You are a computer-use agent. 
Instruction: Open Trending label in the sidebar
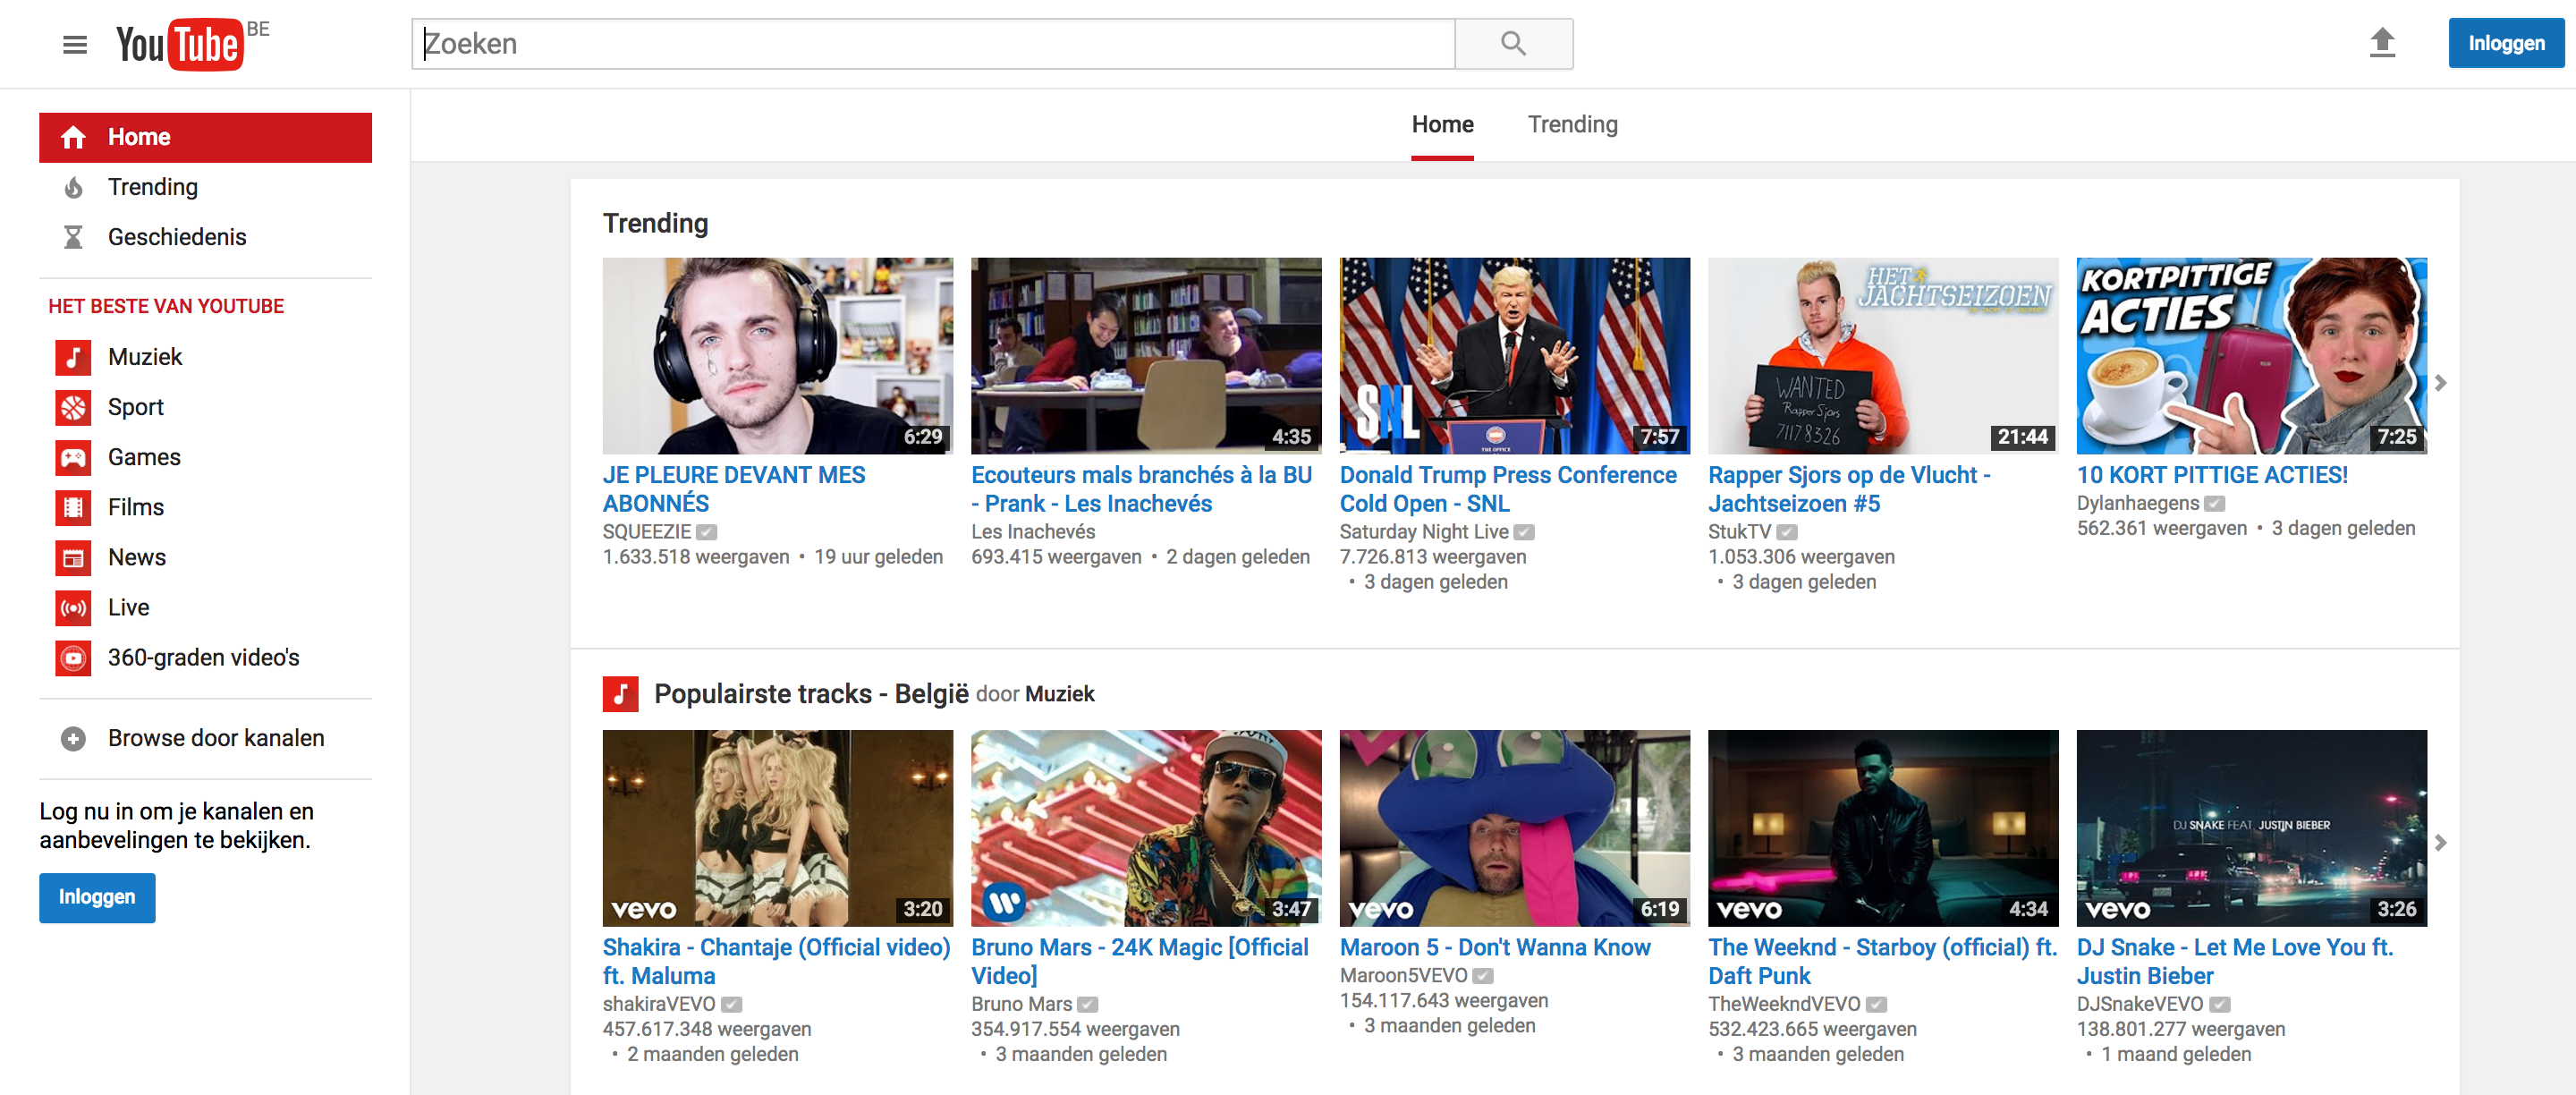coord(153,187)
